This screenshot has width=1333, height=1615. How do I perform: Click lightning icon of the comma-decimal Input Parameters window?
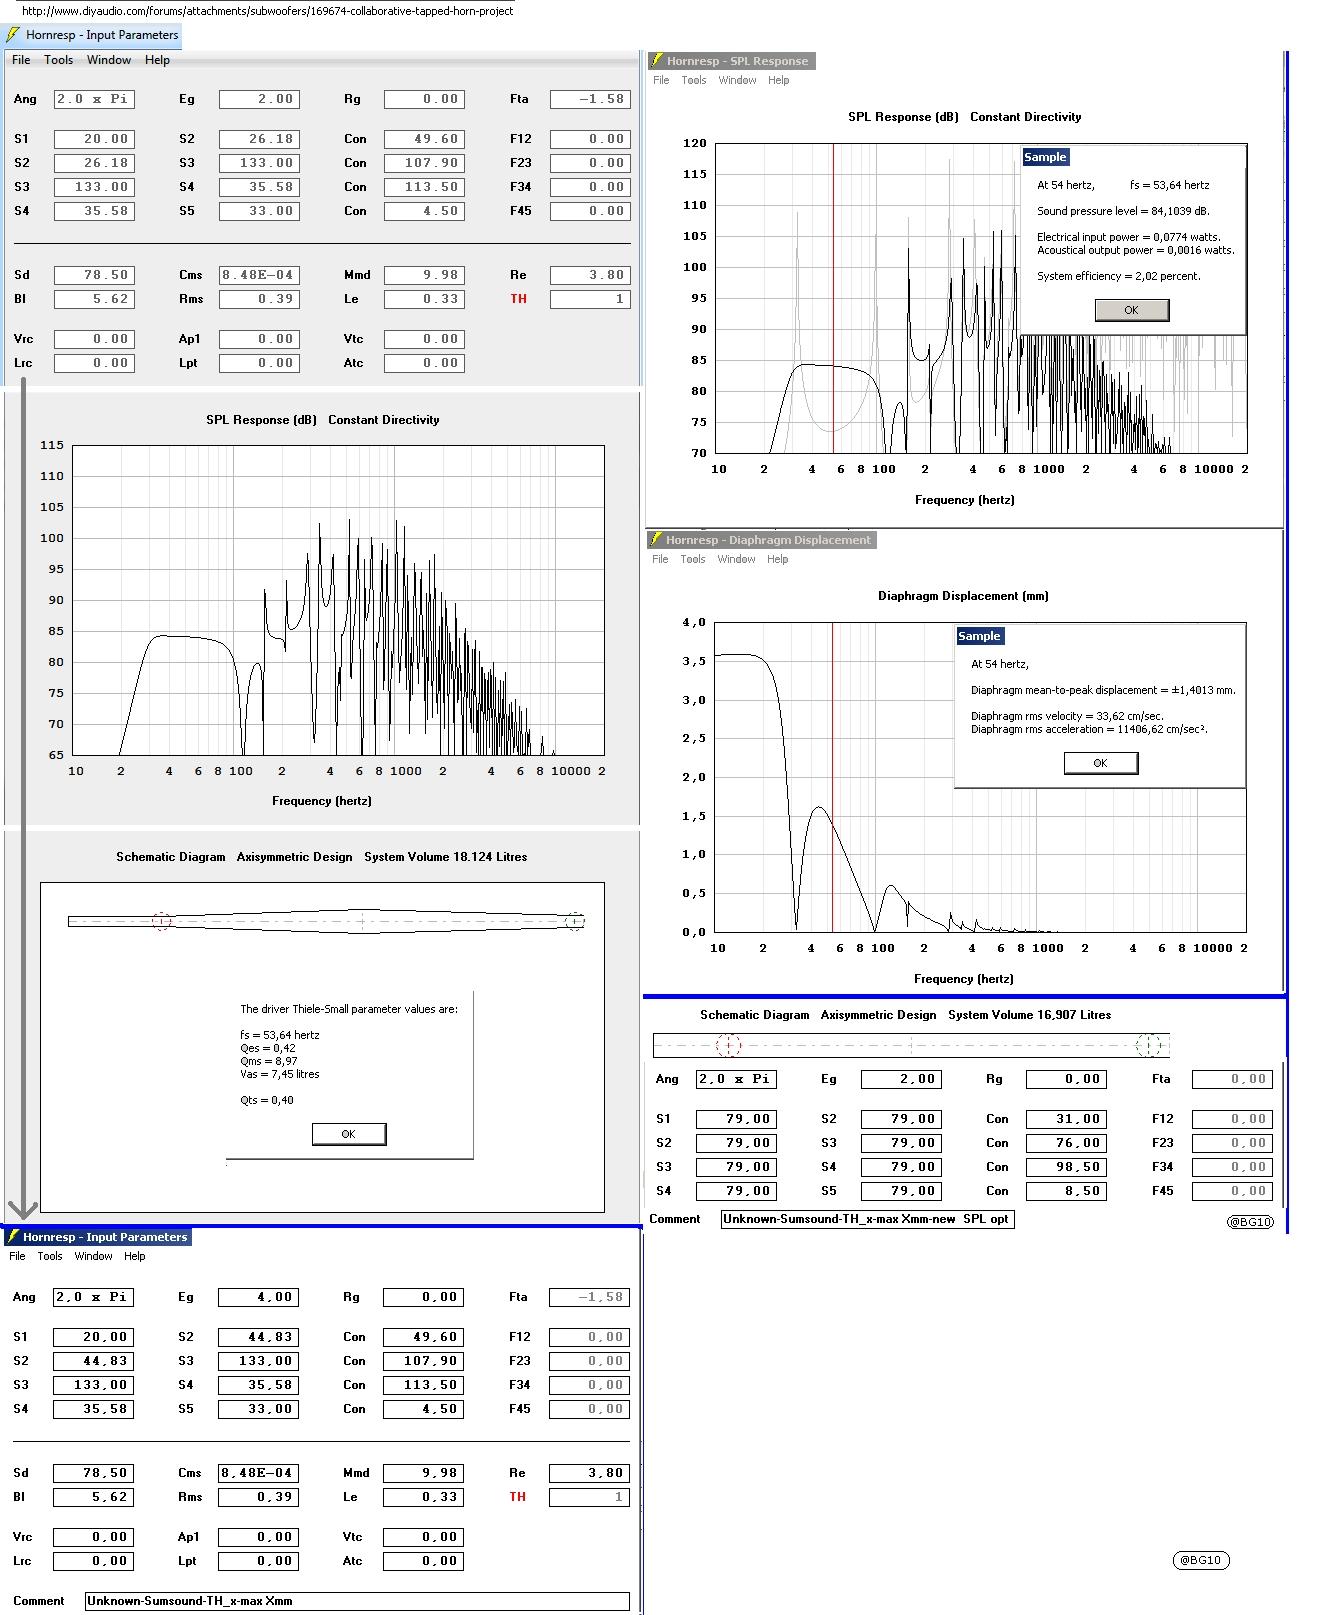pos(13,1237)
